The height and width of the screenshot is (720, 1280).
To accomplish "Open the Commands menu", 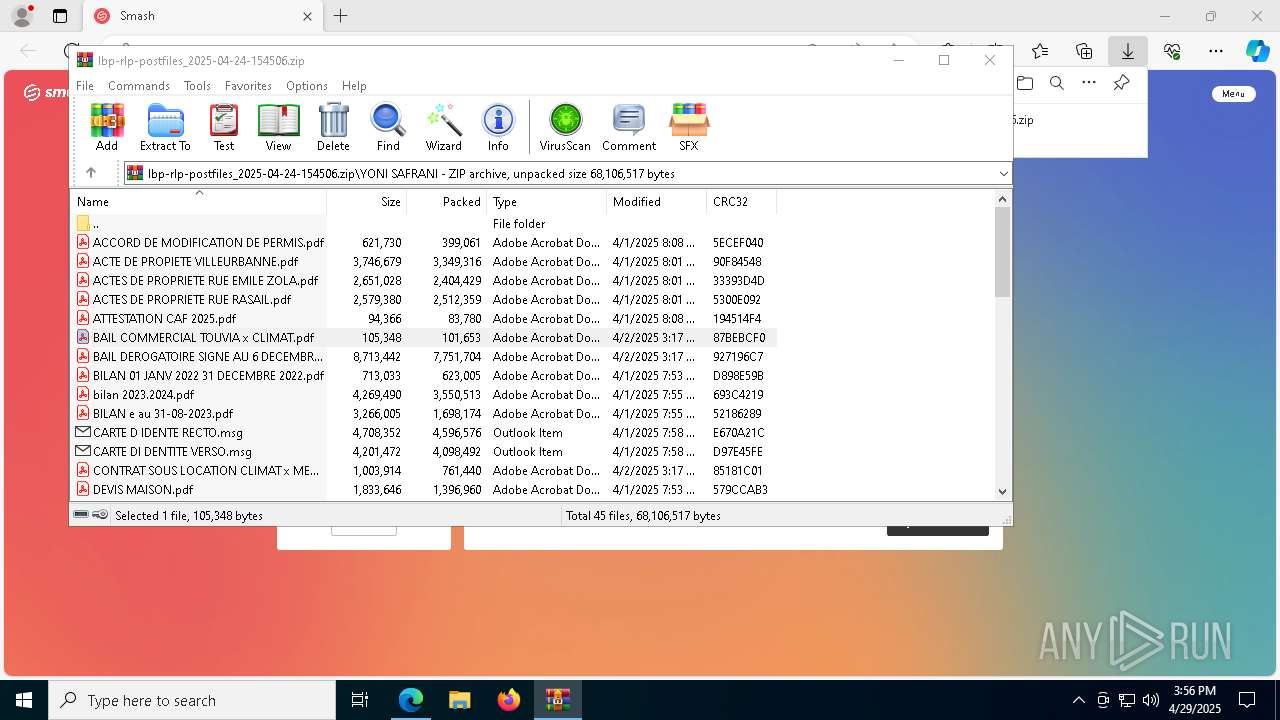I will tap(139, 86).
